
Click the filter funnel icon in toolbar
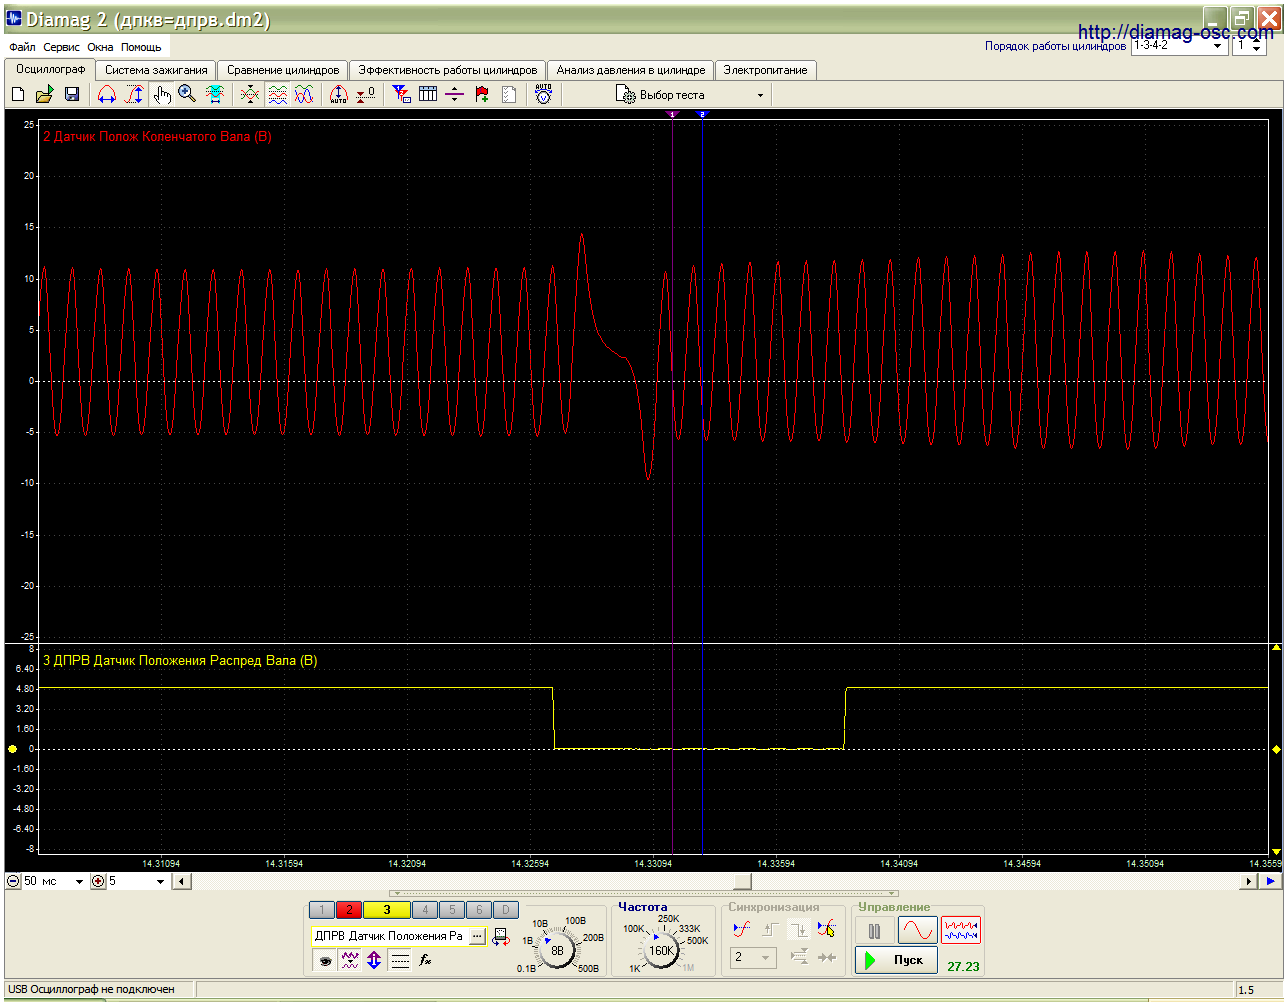pyautogui.click(x=401, y=94)
